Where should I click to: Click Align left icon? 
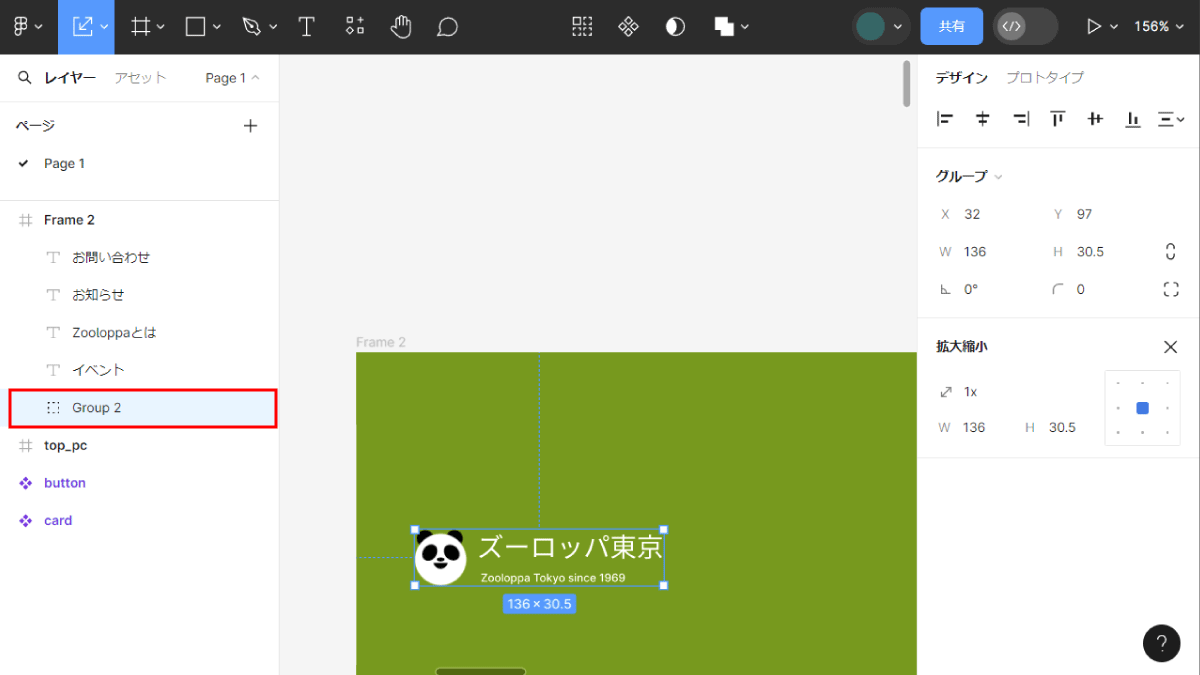945,119
